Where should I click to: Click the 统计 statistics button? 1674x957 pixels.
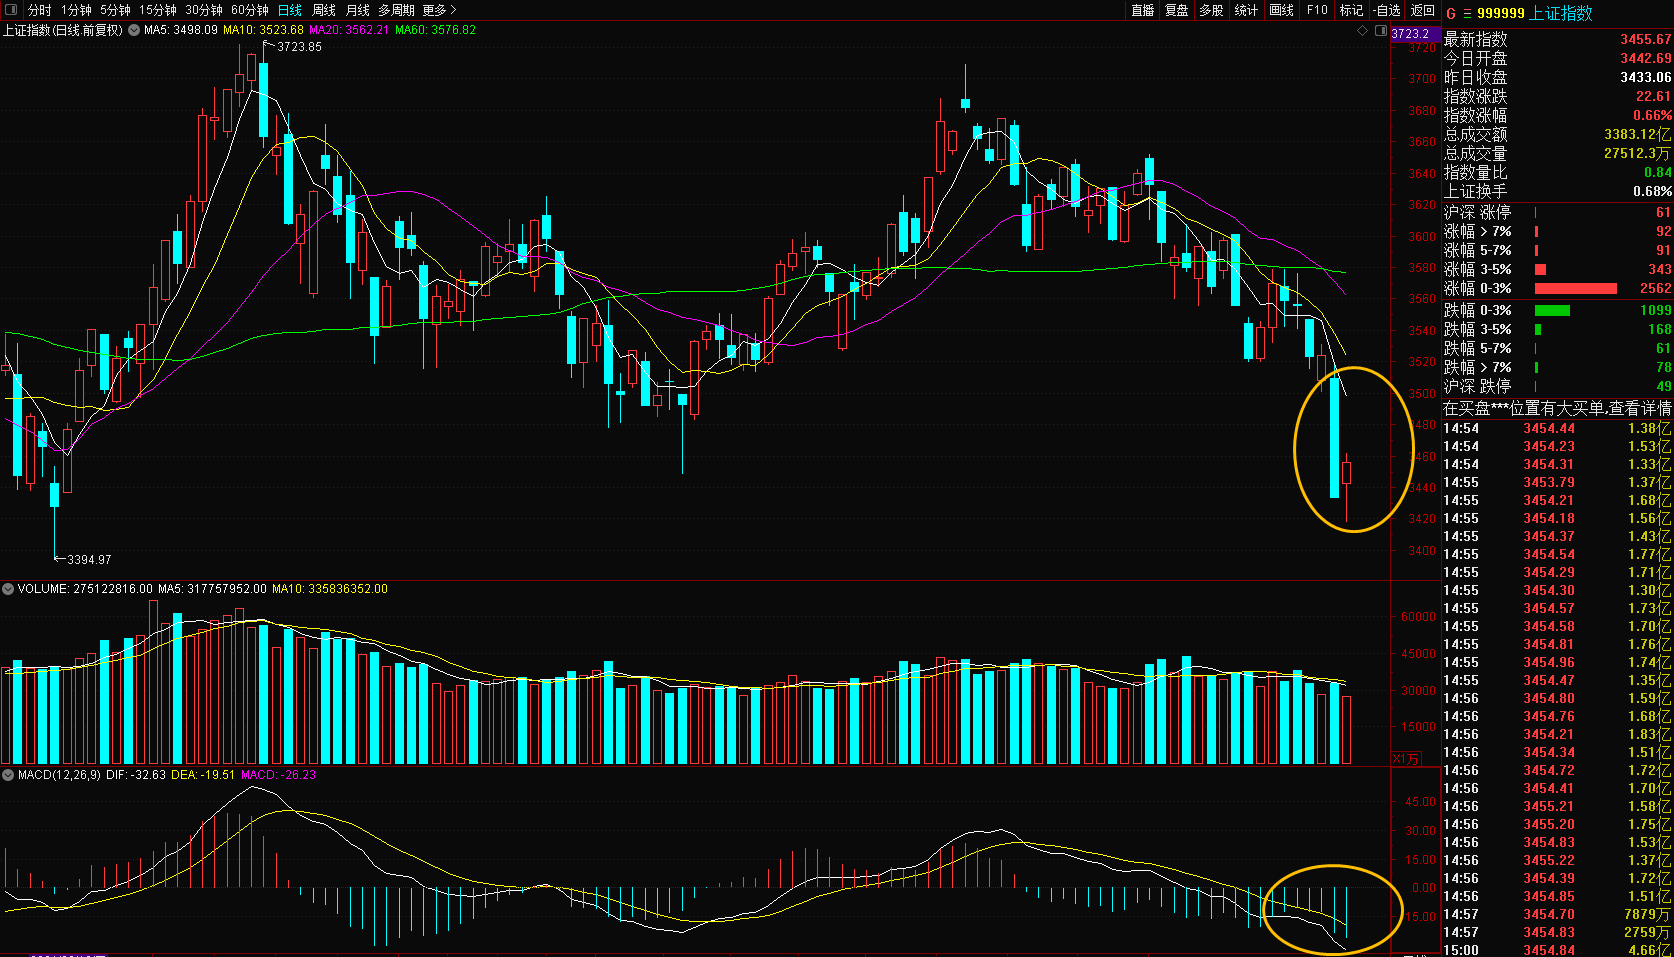1246,10
